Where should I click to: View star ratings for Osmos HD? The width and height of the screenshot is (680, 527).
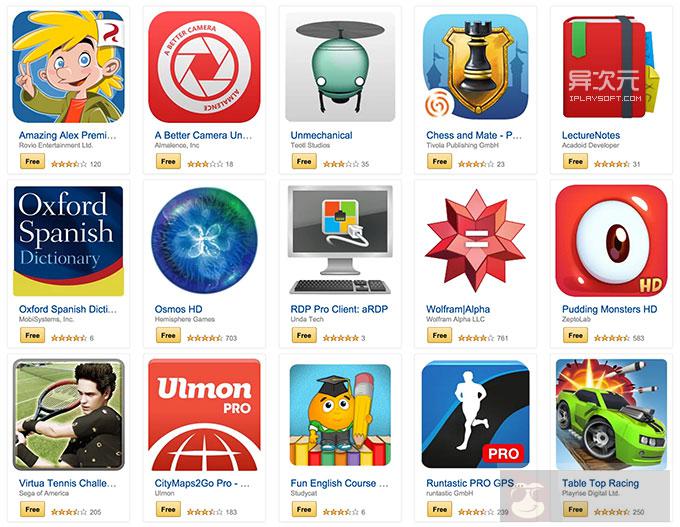coord(205,338)
